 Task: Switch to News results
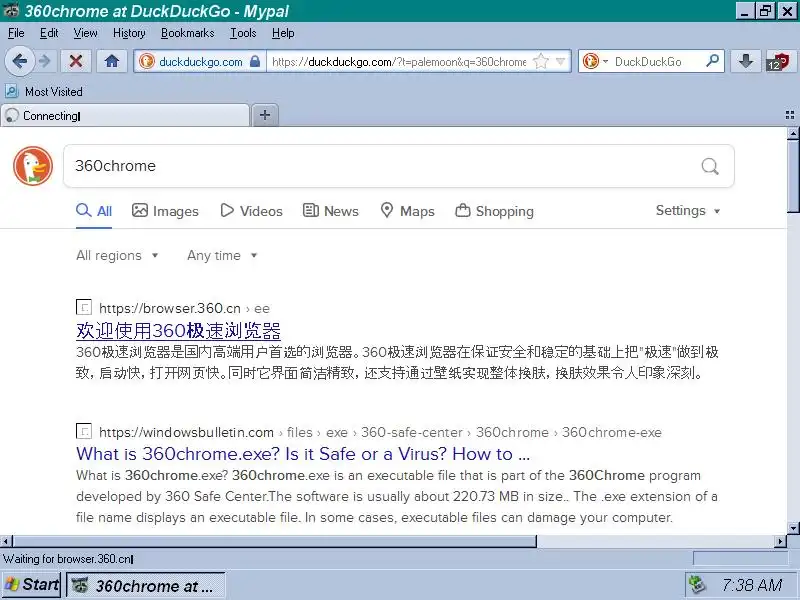click(331, 211)
